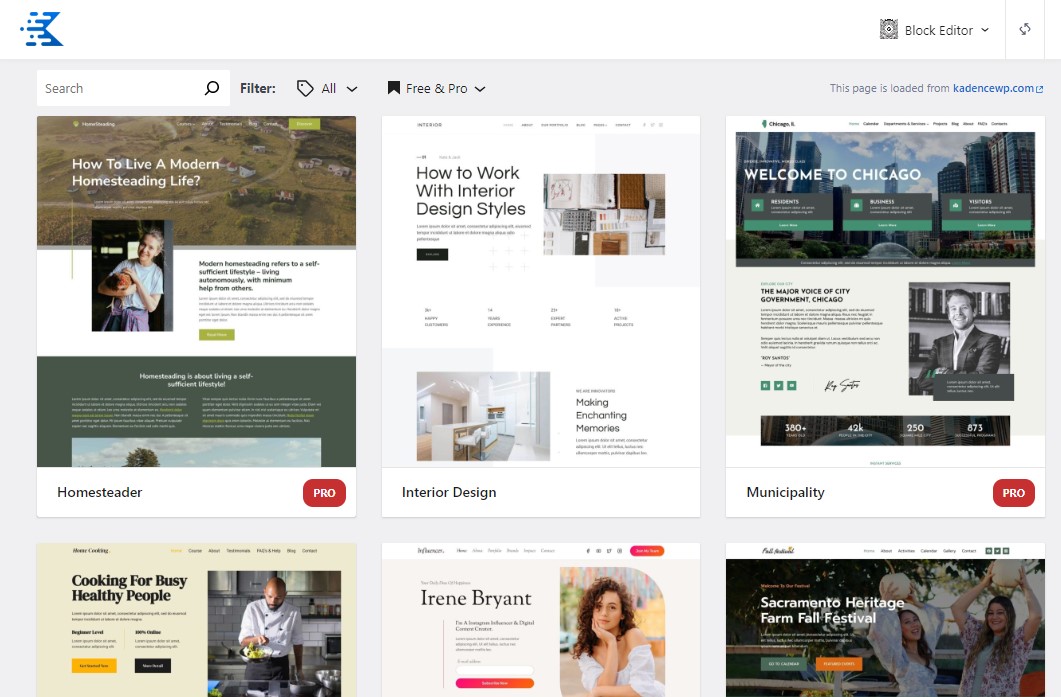This screenshot has height=697, width=1061.
Task: Select the Municipality template thumbnail
Action: (x=885, y=292)
